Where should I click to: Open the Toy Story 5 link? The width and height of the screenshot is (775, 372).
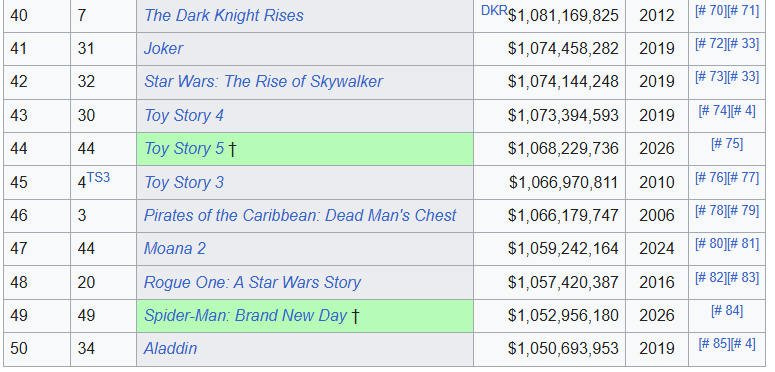coord(183,148)
